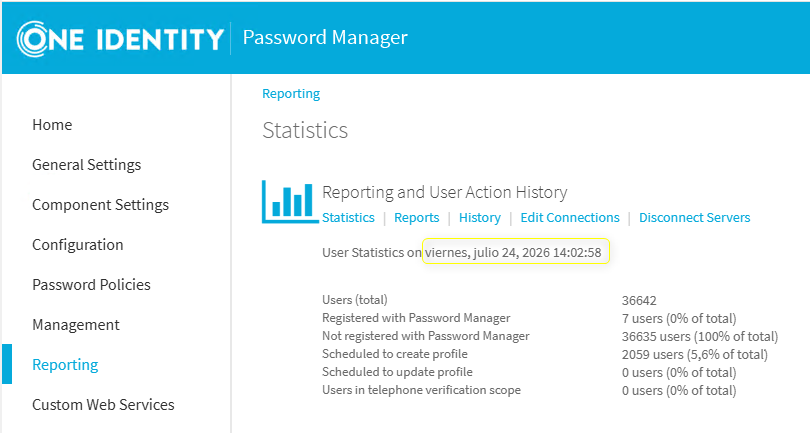Screen dimensions: 810x433
Task: Click the Statistics page heading
Action: (305, 130)
